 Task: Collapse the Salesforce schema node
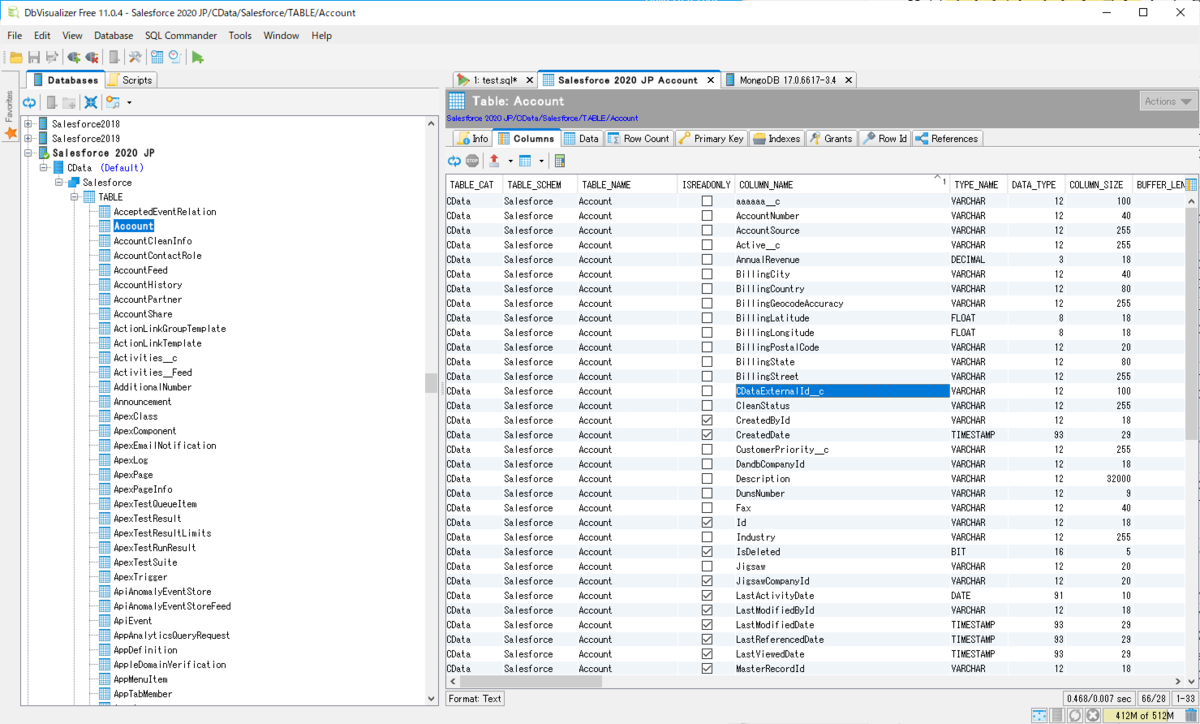tap(59, 183)
